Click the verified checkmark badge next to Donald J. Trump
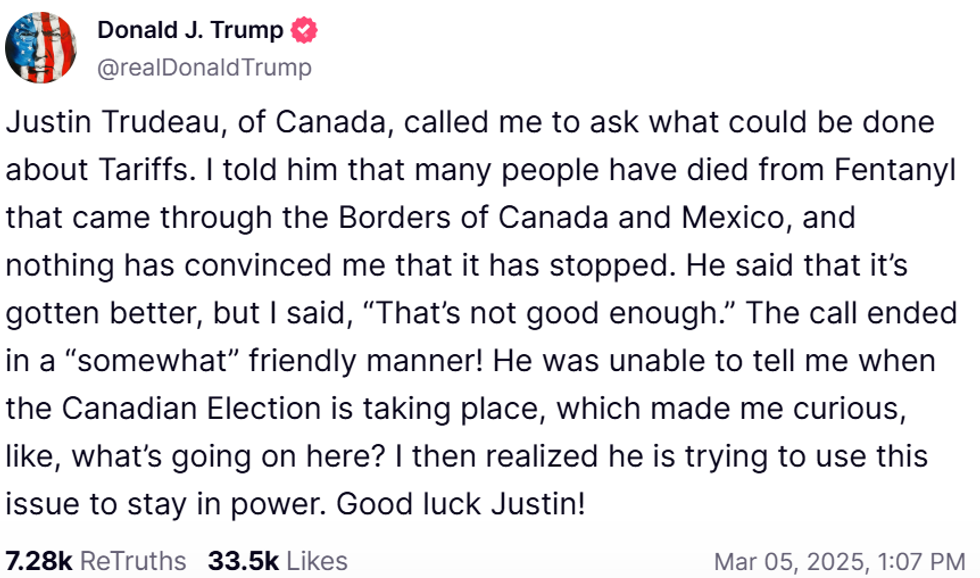This screenshot has width=980, height=578. 303,30
